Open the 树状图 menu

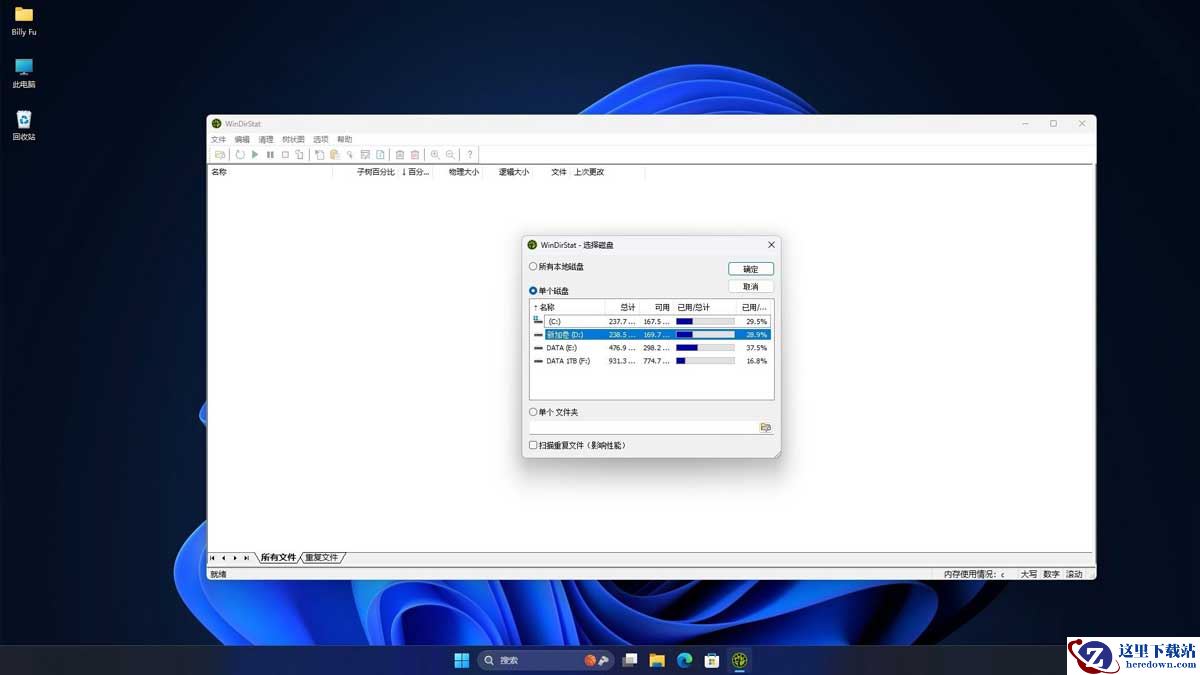pyautogui.click(x=293, y=139)
